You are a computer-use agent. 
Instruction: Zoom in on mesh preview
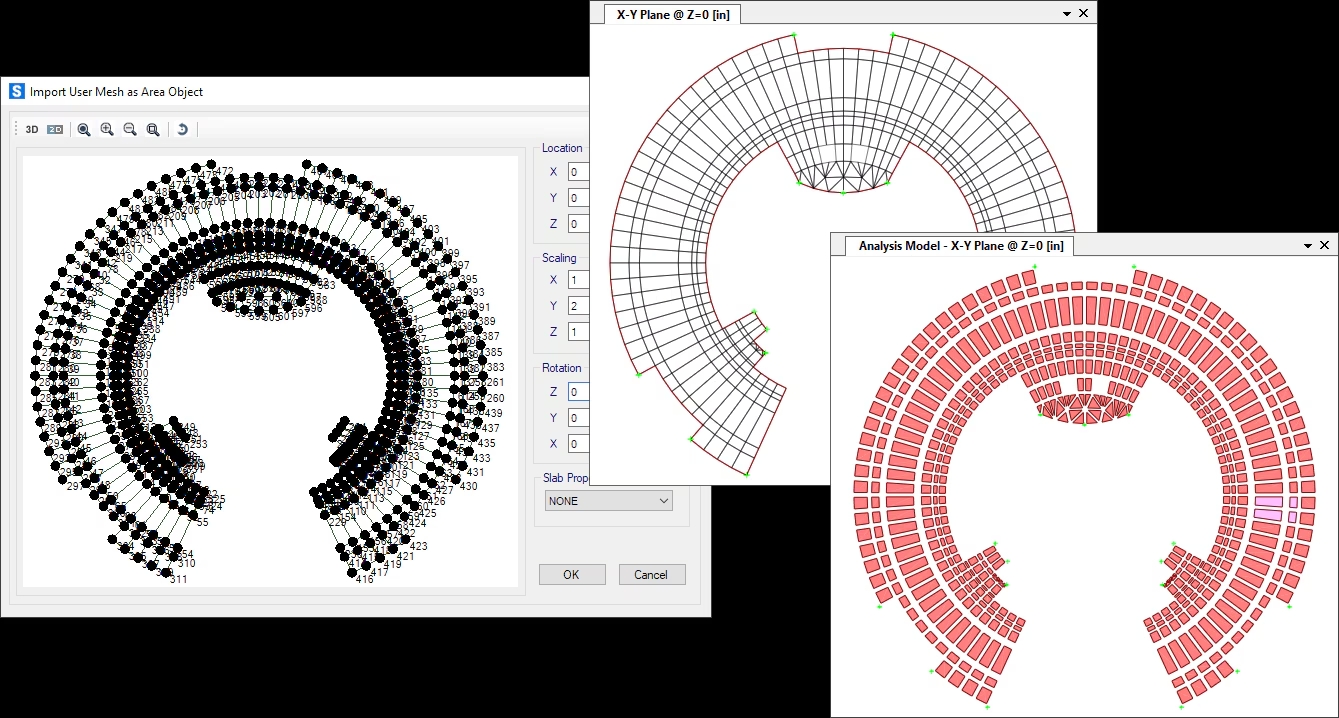107,129
